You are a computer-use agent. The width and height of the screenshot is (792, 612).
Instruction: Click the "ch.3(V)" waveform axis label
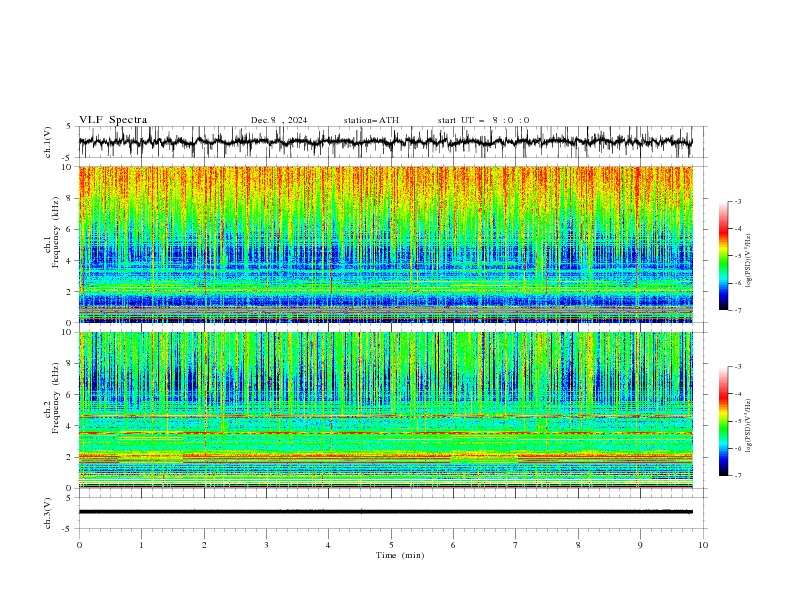[x=48, y=513]
